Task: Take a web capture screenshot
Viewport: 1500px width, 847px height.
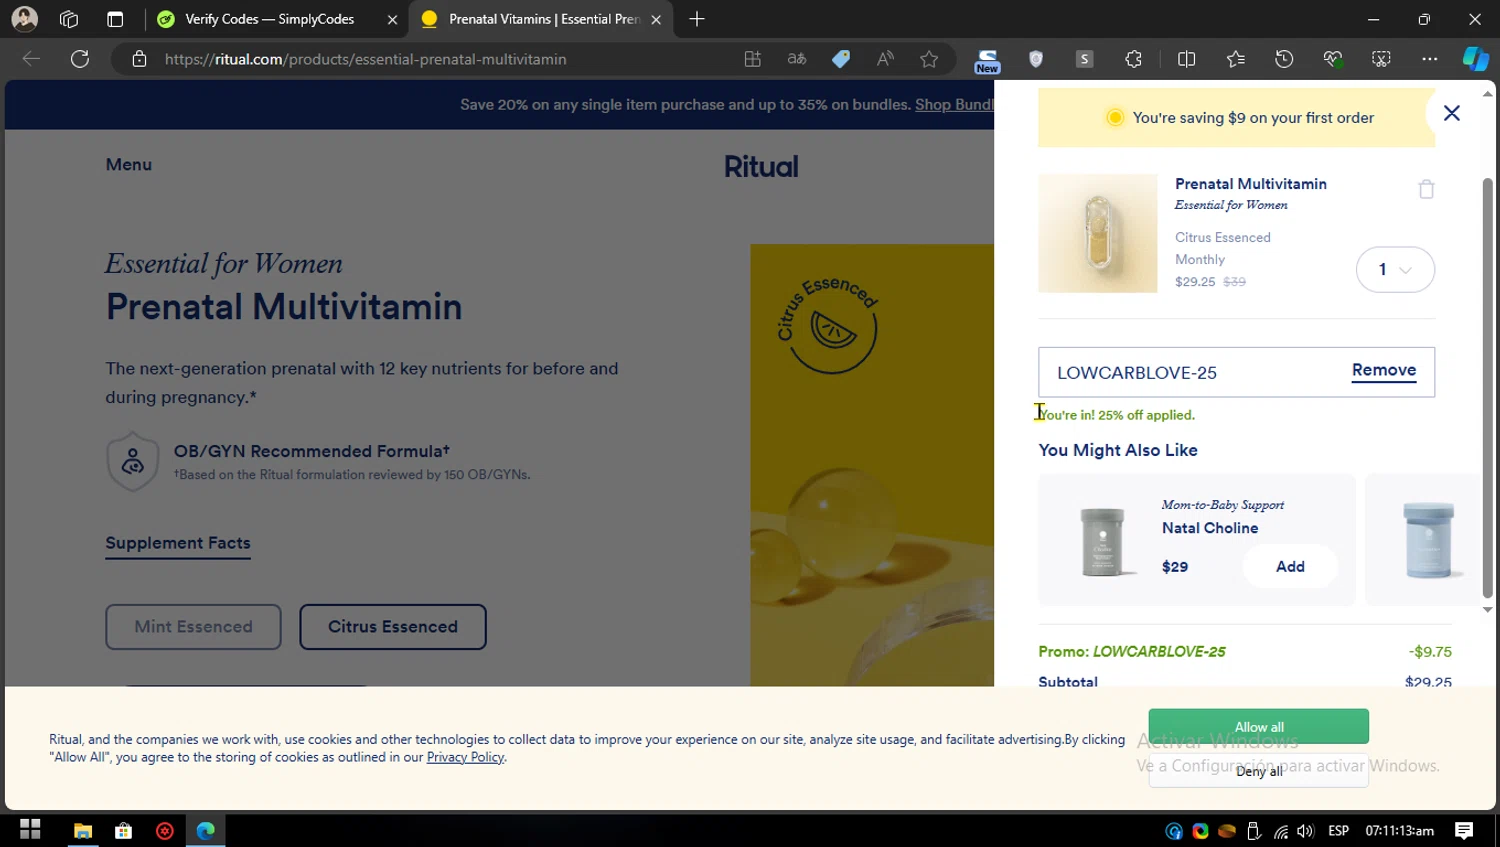Action: (1381, 59)
